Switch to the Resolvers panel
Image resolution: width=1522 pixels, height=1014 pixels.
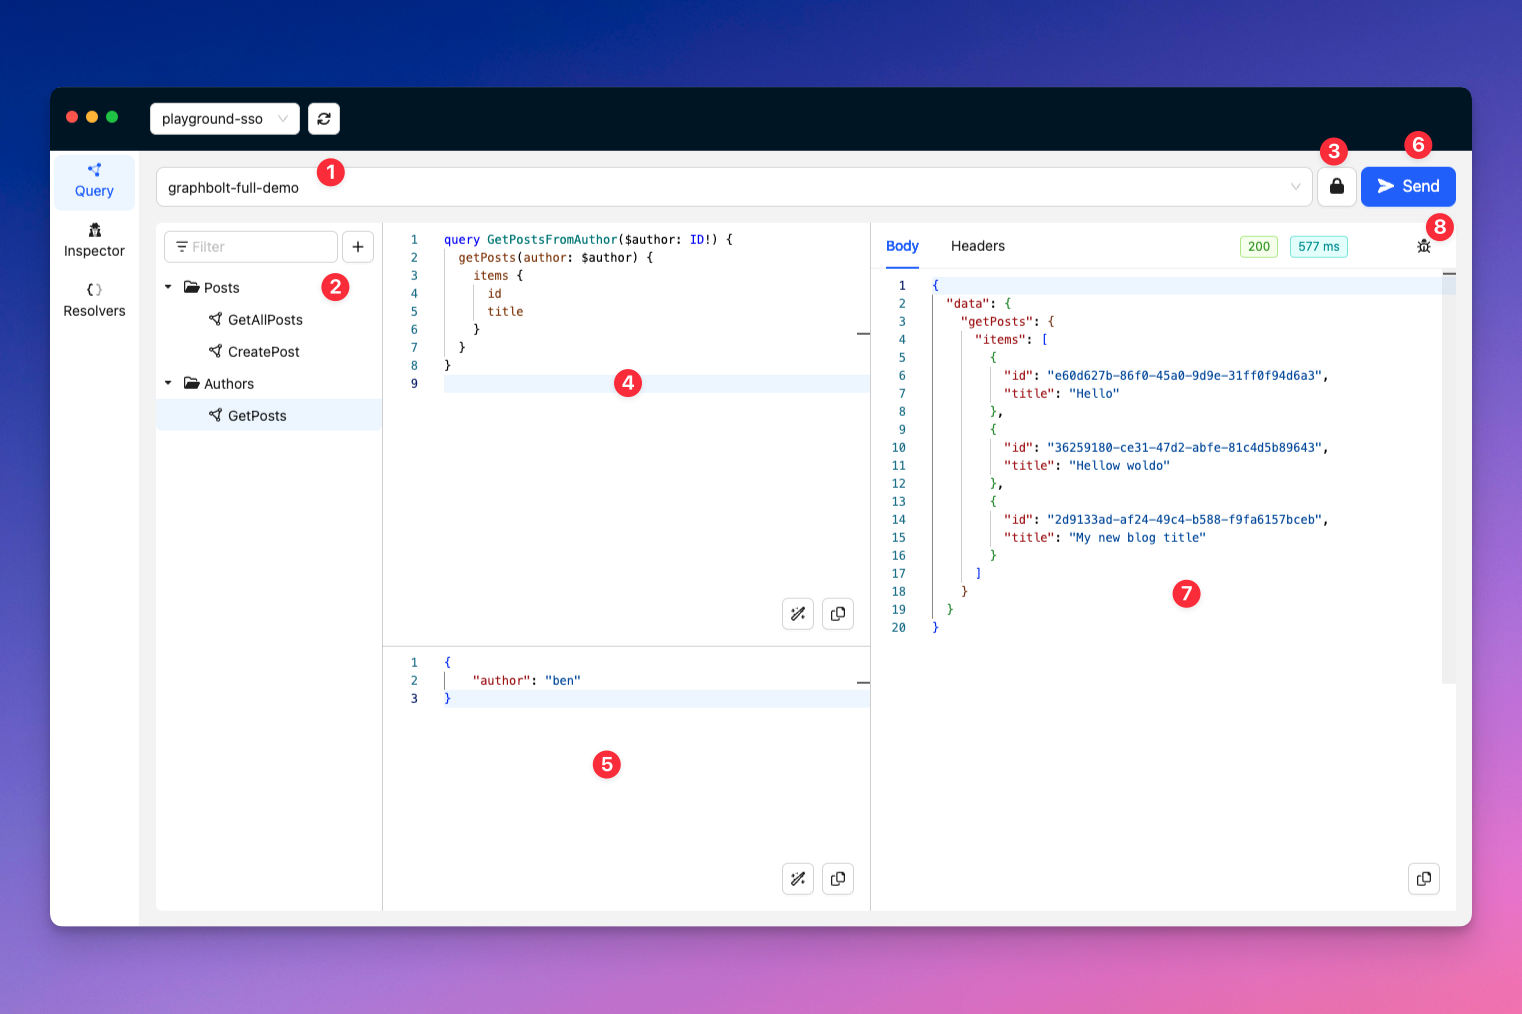click(x=93, y=299)
